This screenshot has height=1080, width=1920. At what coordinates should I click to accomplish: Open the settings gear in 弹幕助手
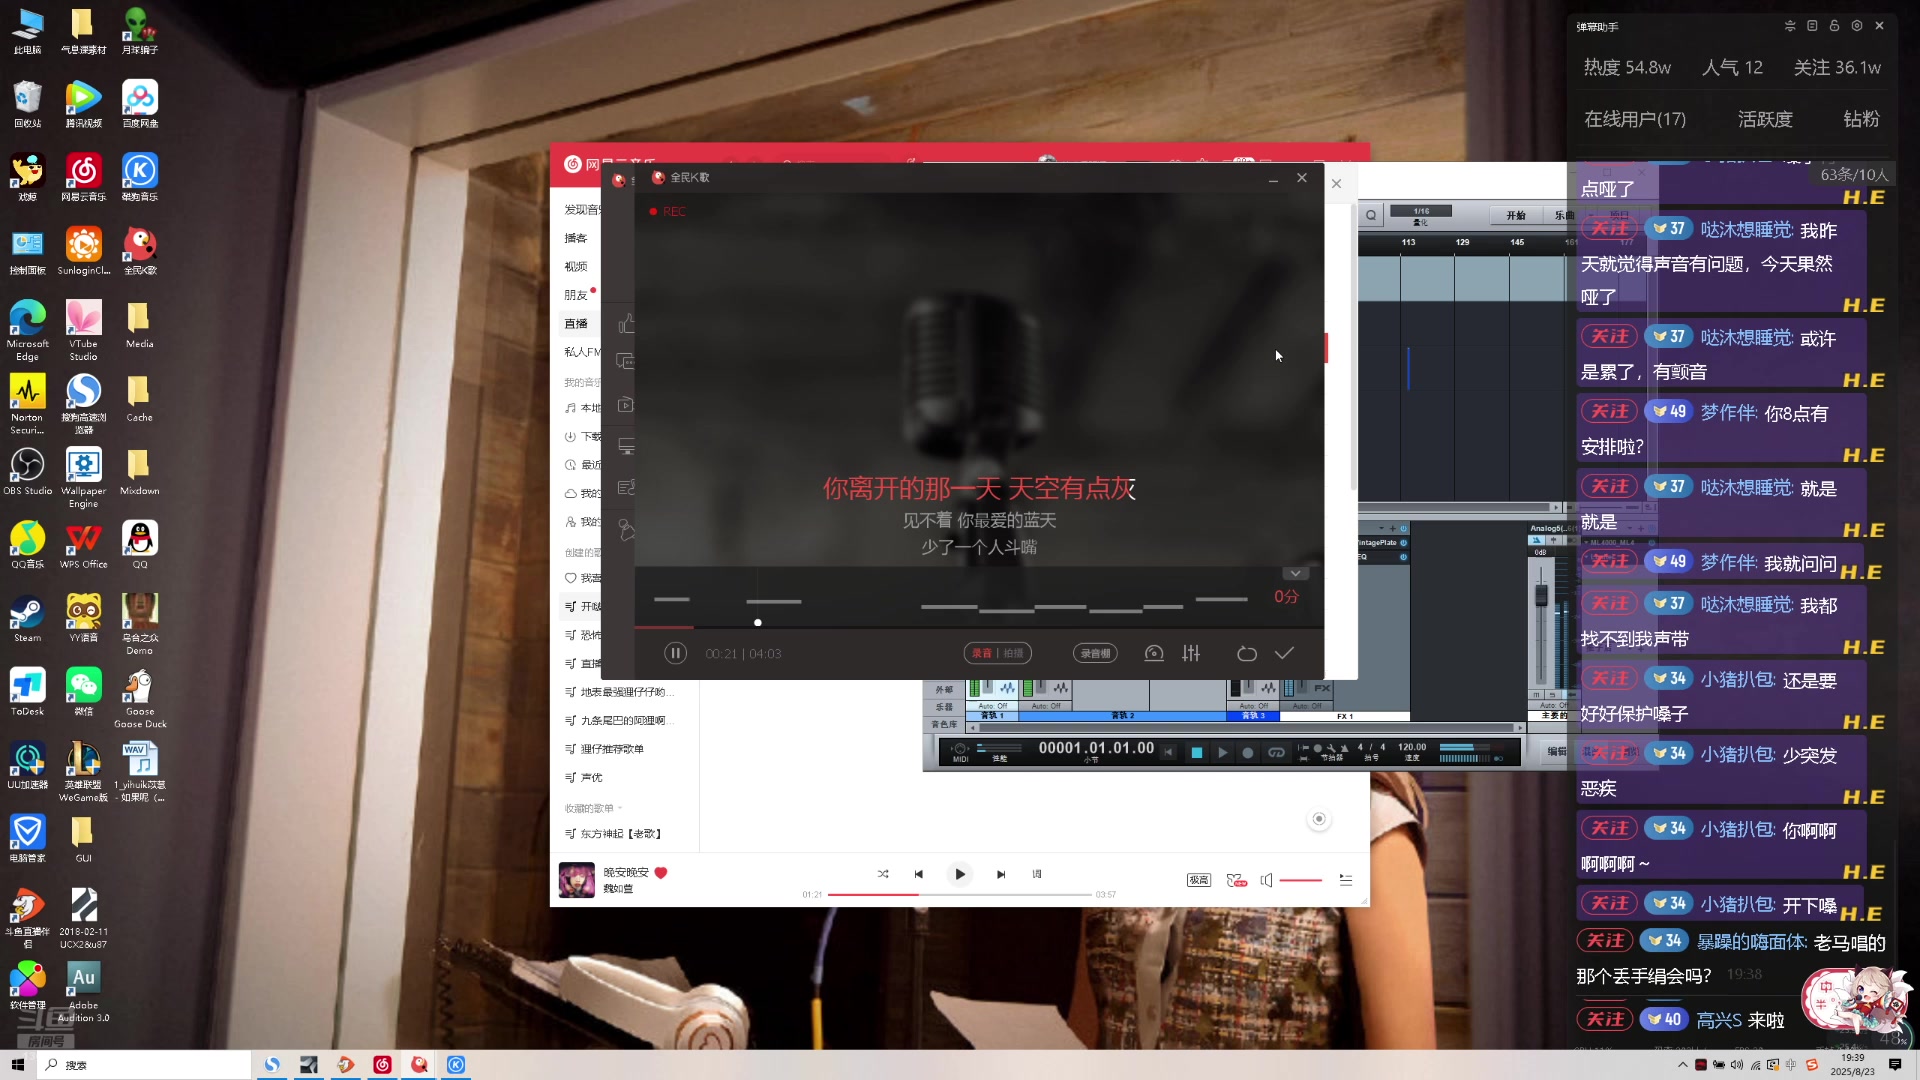pyautogui.click(x=1857, y=26)
